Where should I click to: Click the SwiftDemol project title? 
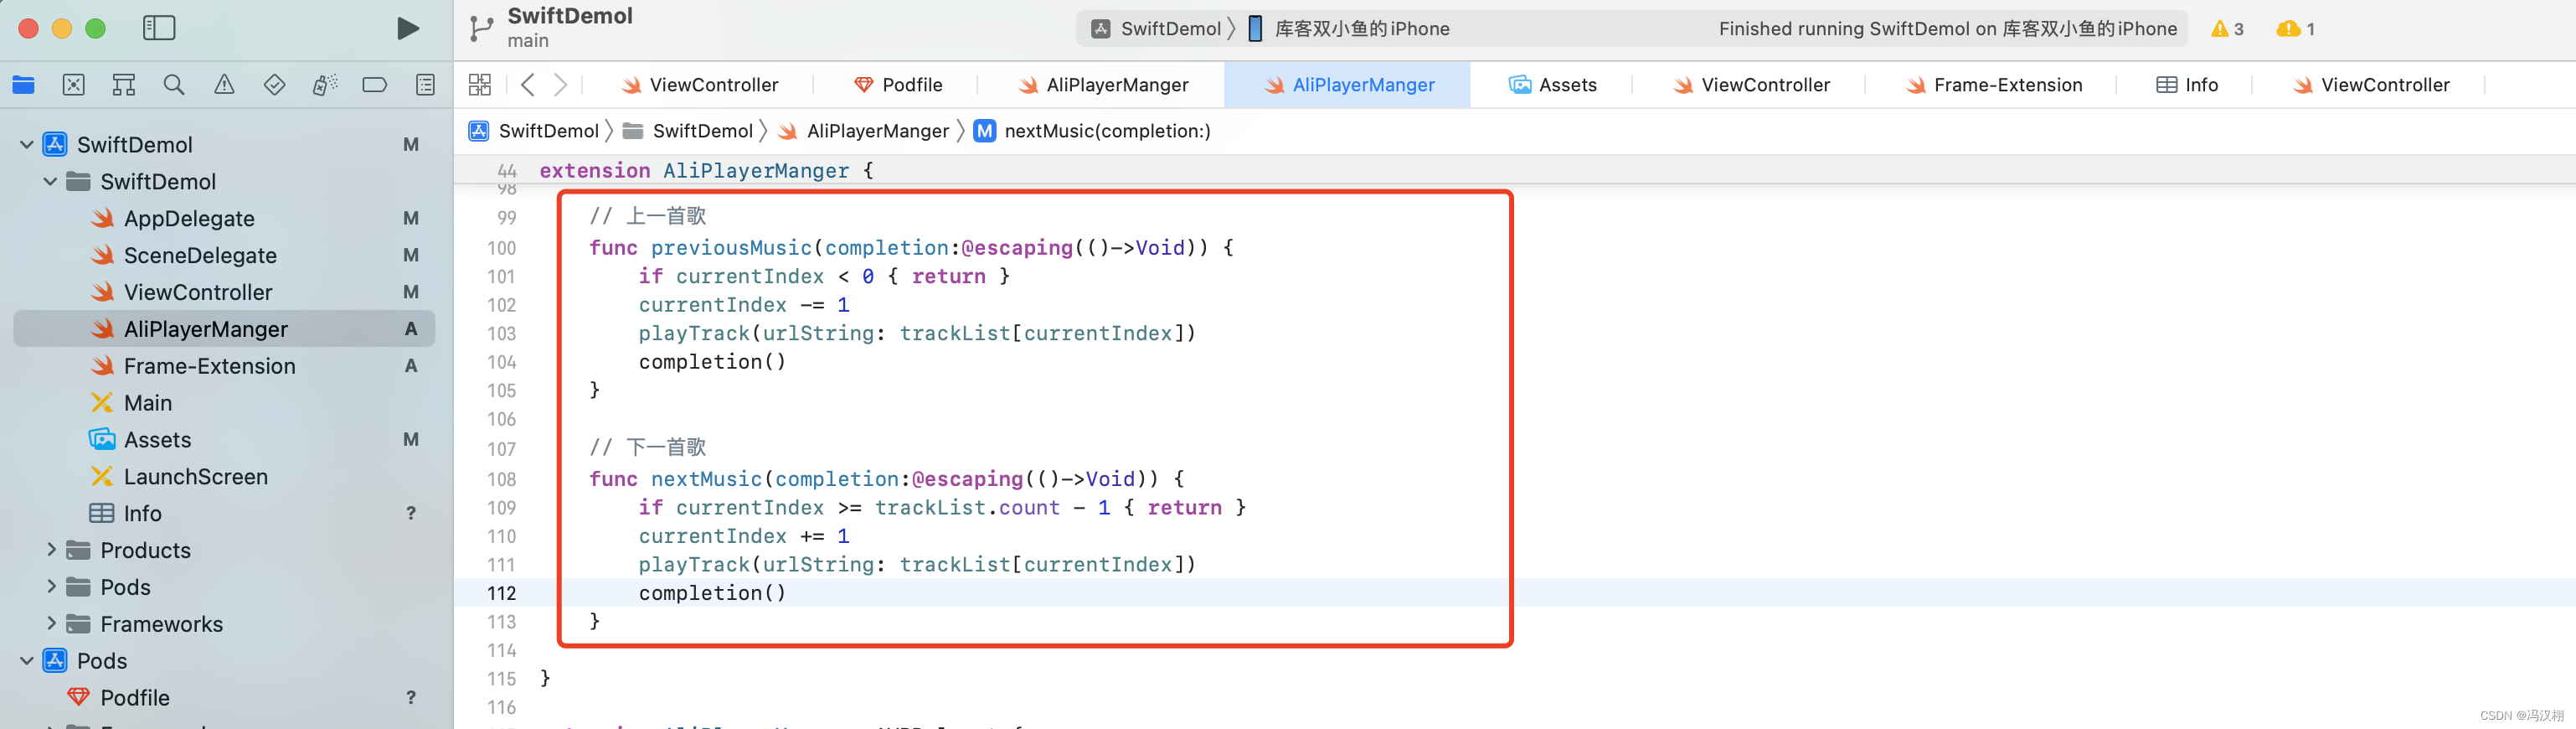click(570, 16)
